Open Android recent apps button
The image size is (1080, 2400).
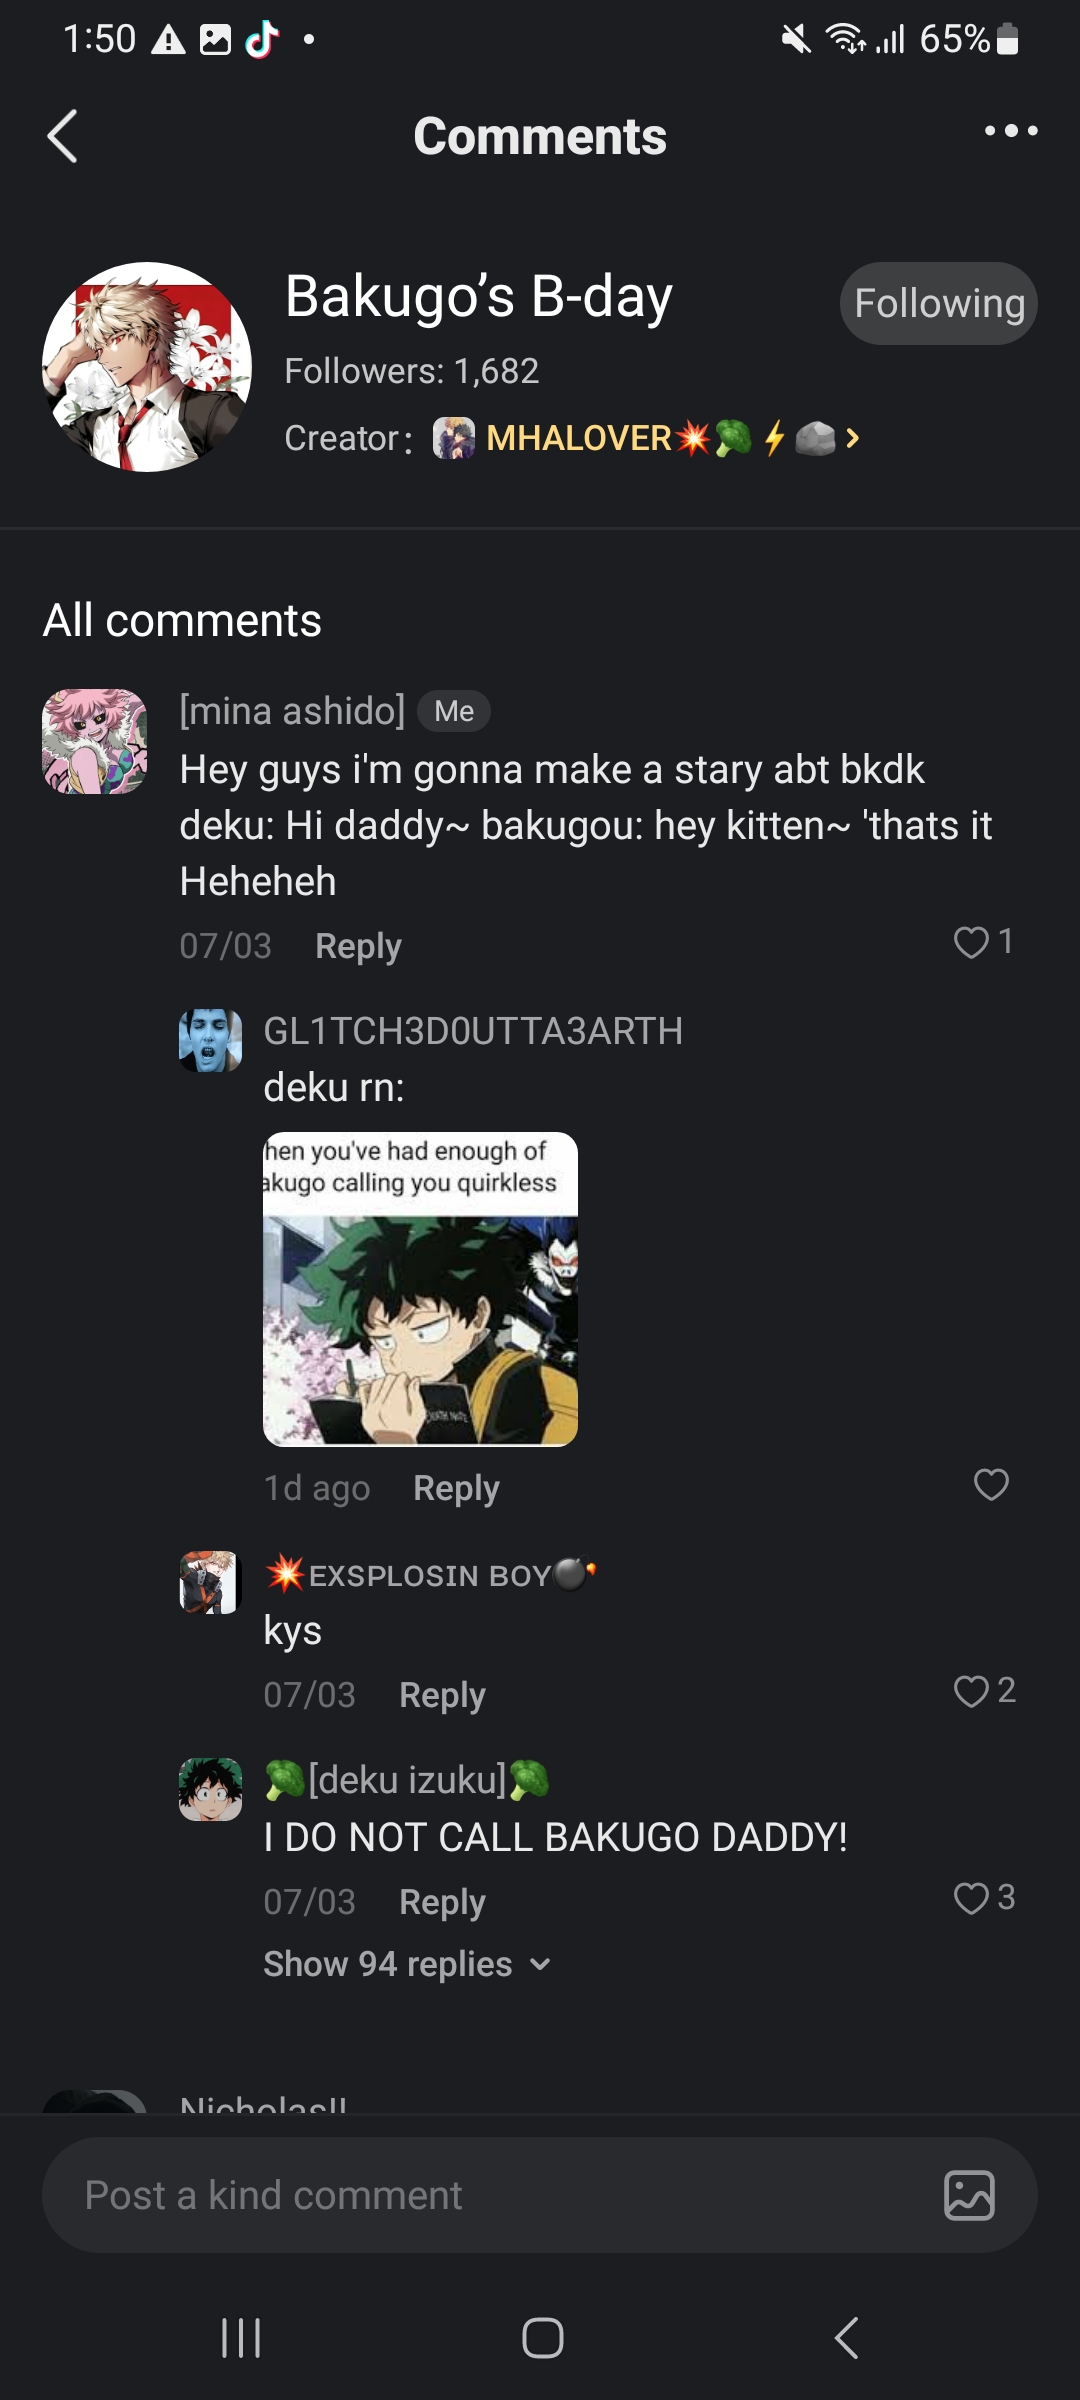tap(241, 2338)
